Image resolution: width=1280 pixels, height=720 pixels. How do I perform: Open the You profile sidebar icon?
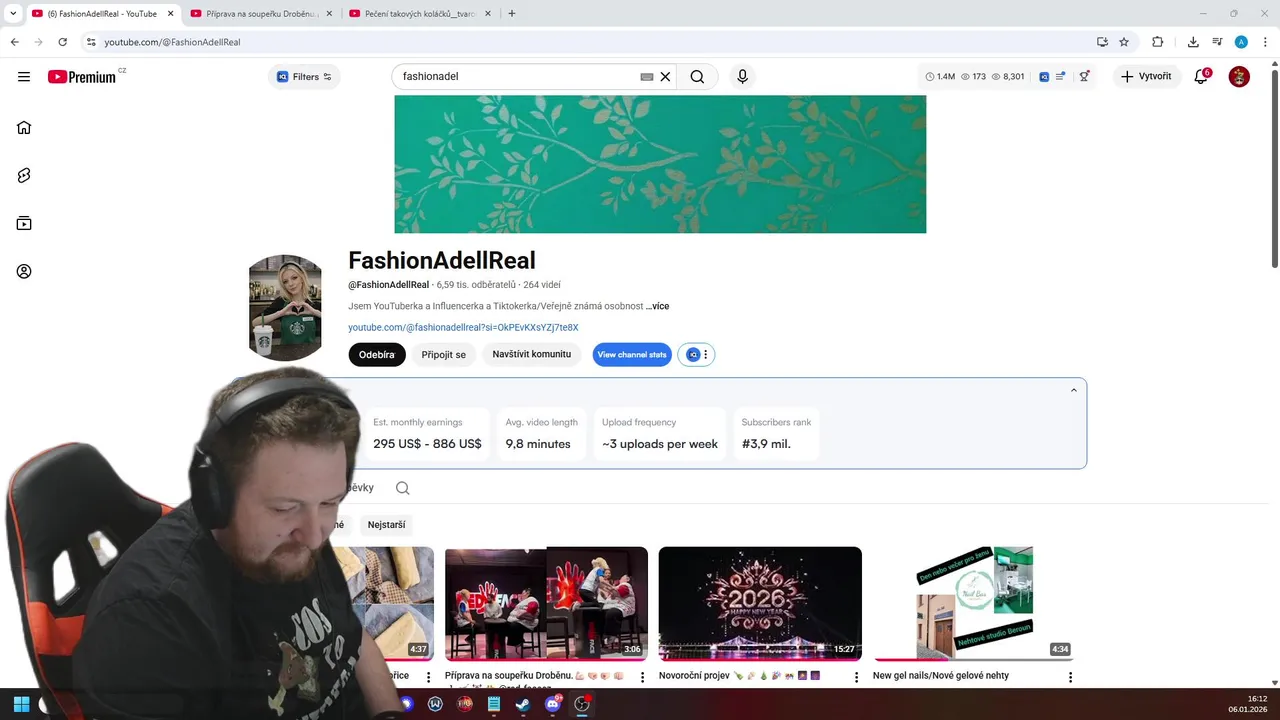click(x=24, y=271)
